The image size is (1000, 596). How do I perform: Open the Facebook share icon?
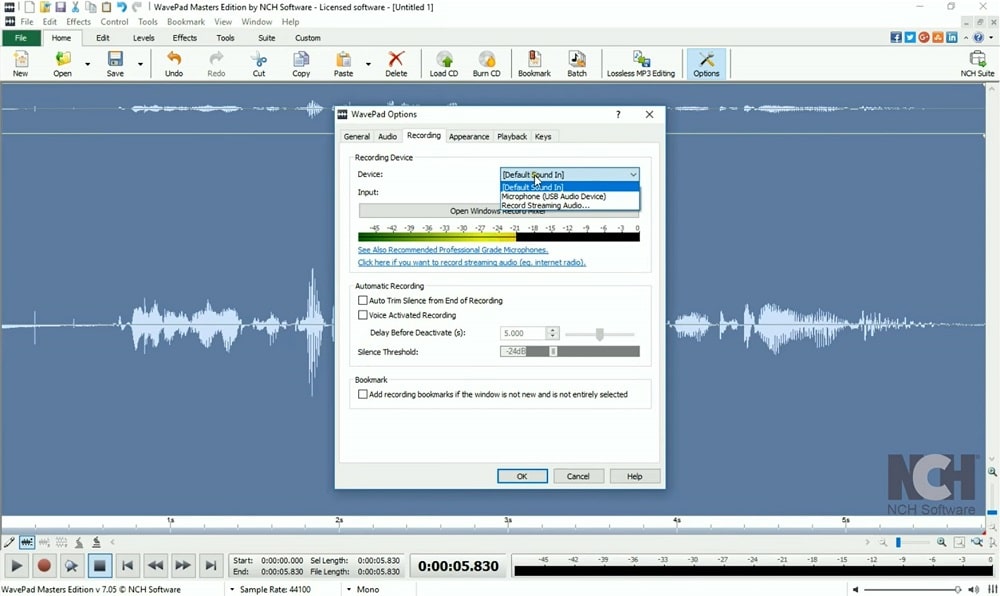896,38
